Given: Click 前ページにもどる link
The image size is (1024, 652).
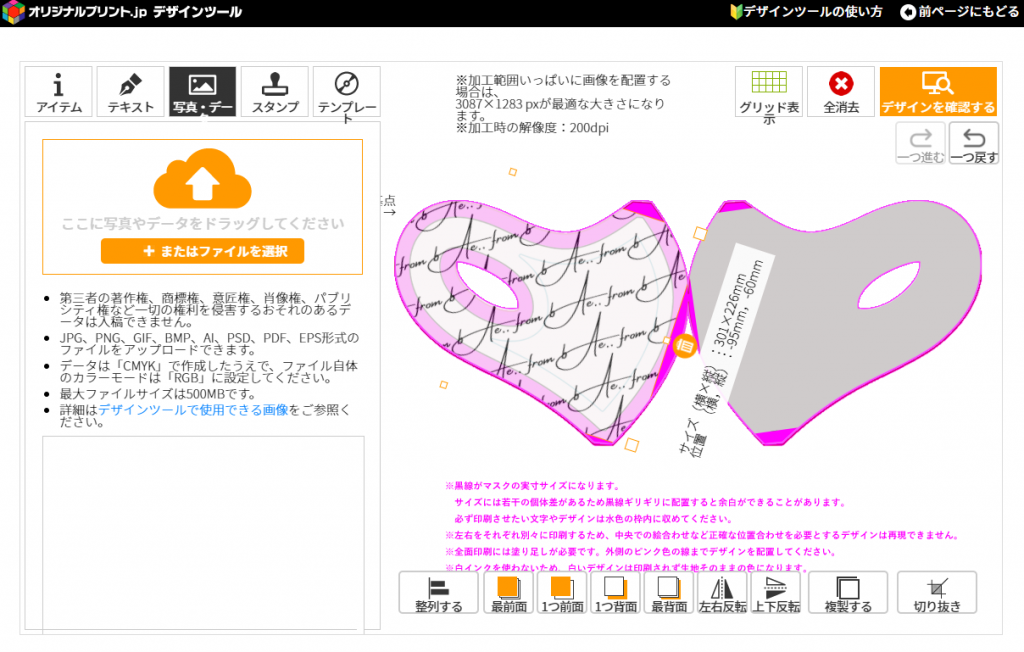Looking at the screenshot, I should (959, 12).
